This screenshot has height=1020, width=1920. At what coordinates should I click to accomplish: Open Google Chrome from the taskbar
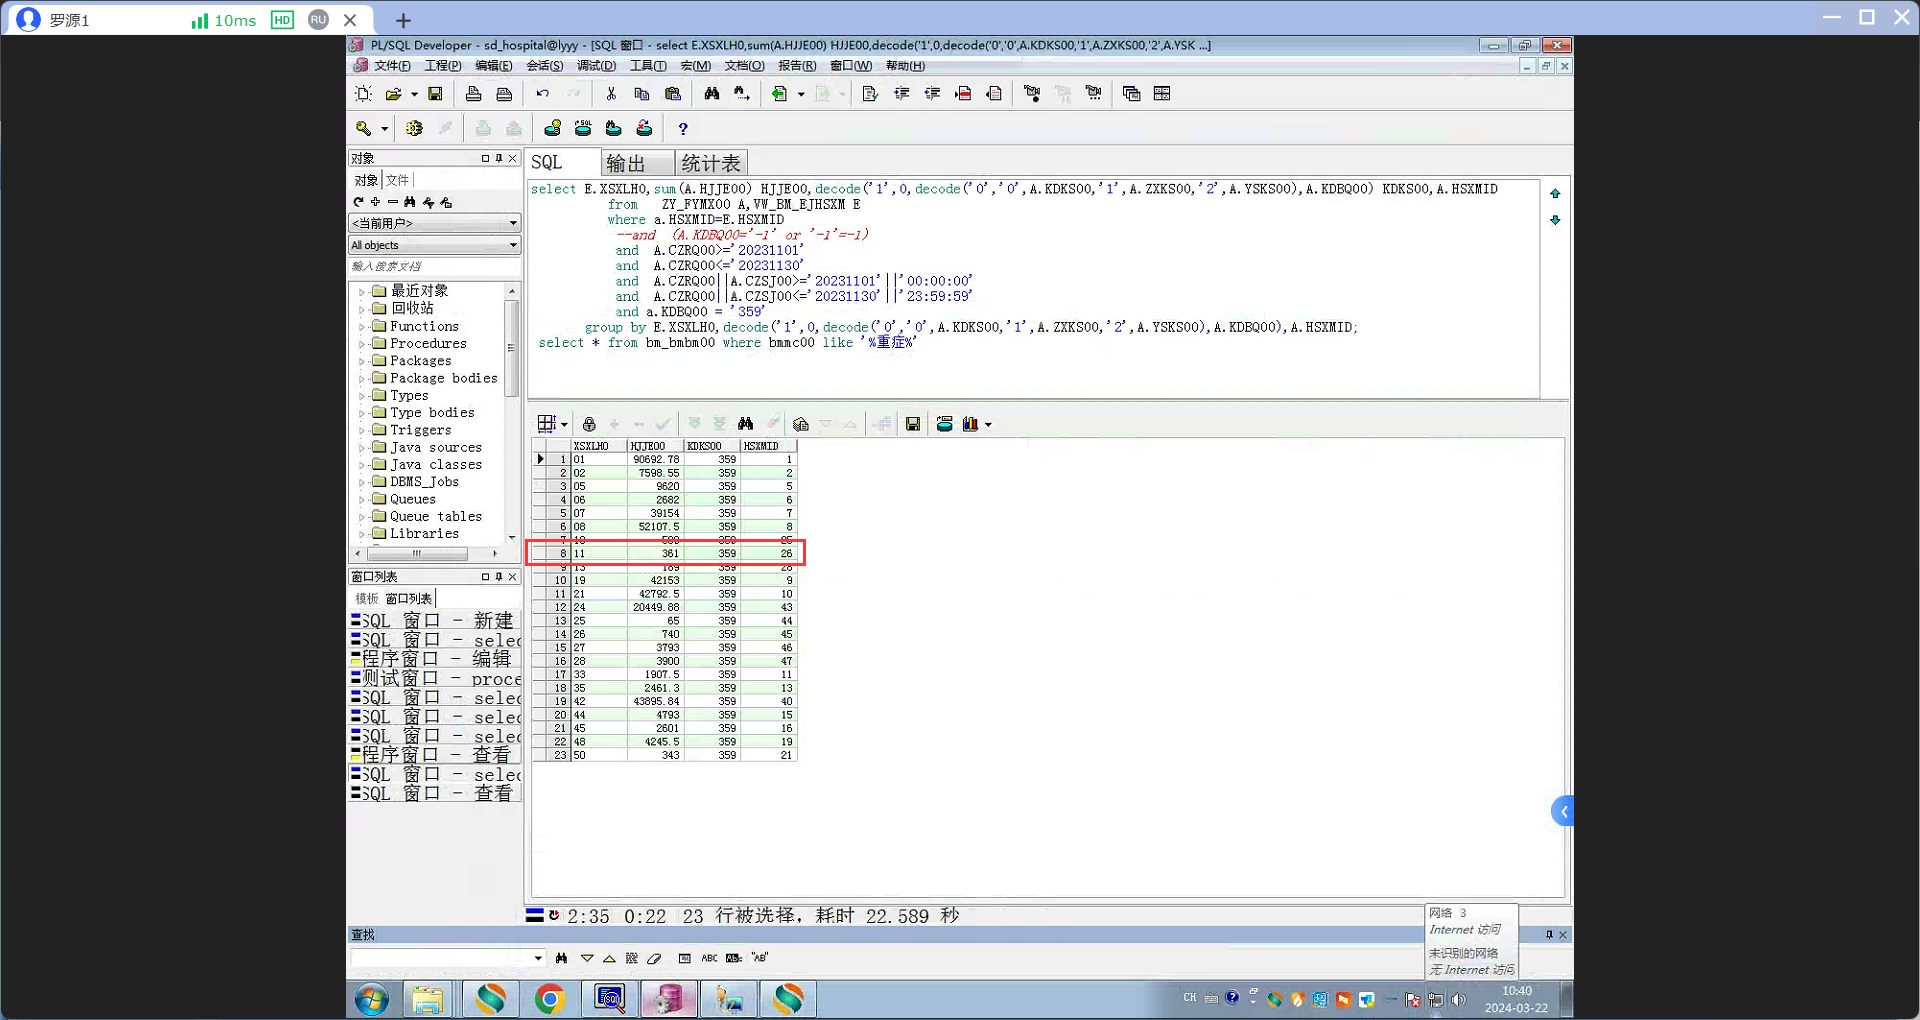pos(549,998)
